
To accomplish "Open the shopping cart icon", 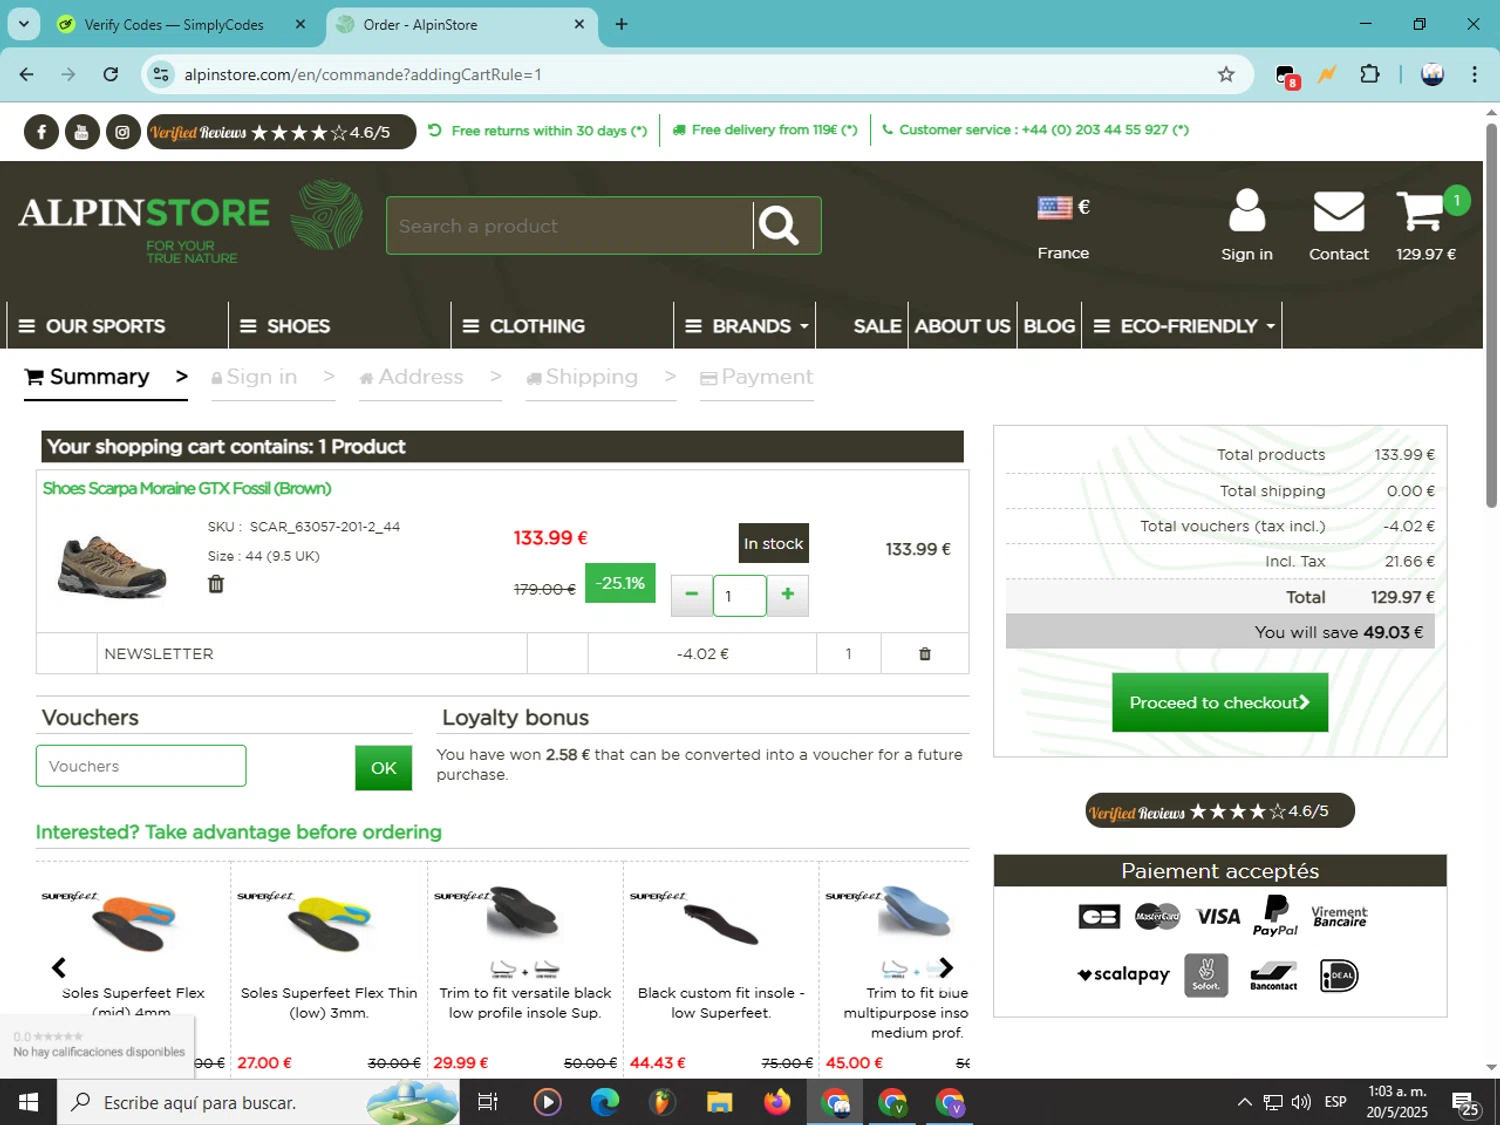I will tap(1421, 211).
